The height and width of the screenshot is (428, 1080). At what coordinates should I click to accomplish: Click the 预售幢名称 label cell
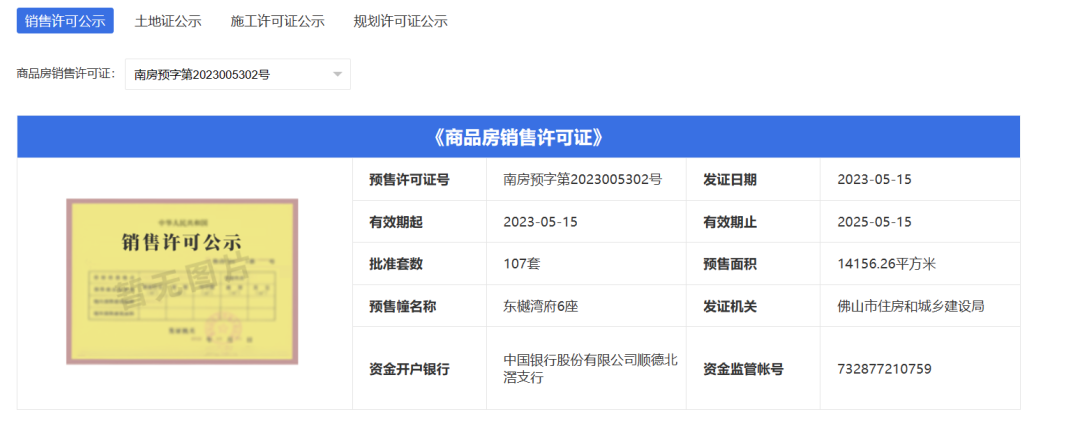[x=419, y=306]
